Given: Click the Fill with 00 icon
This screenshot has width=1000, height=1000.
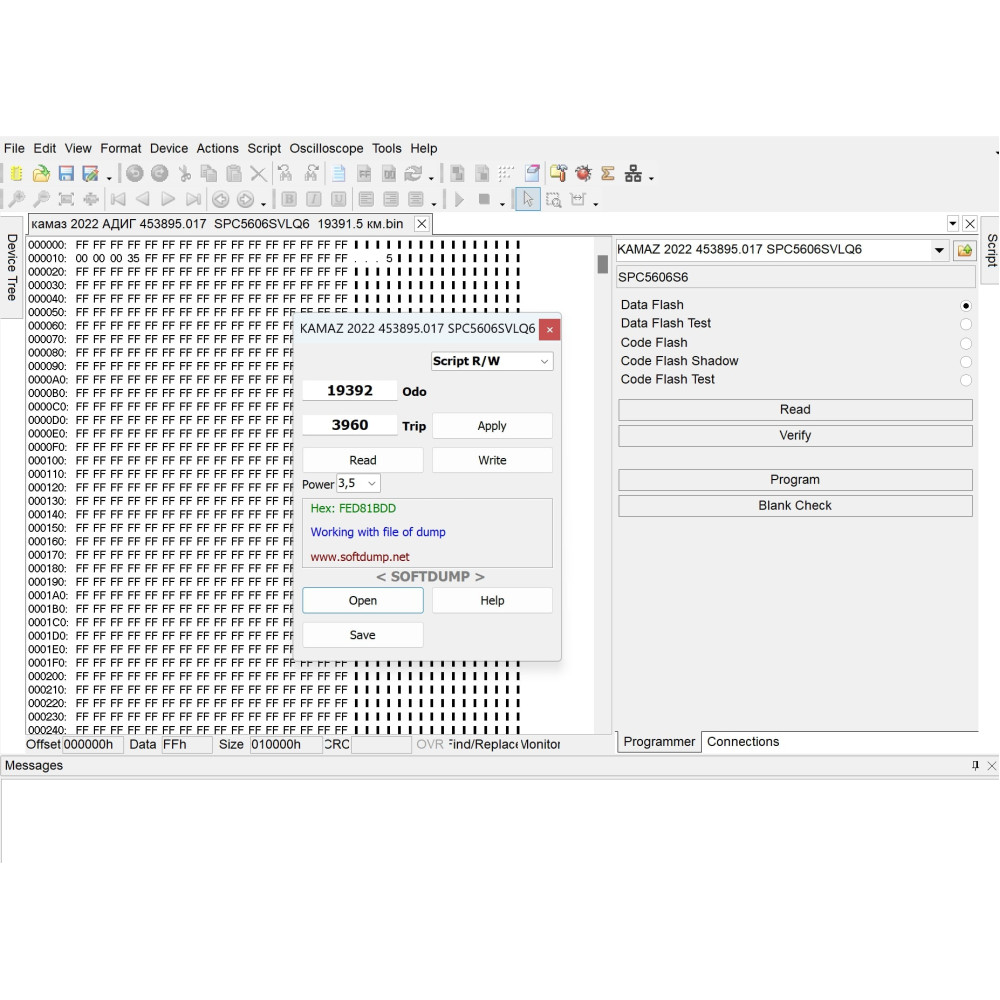Looking at the screenshot, I should point(389,173).
